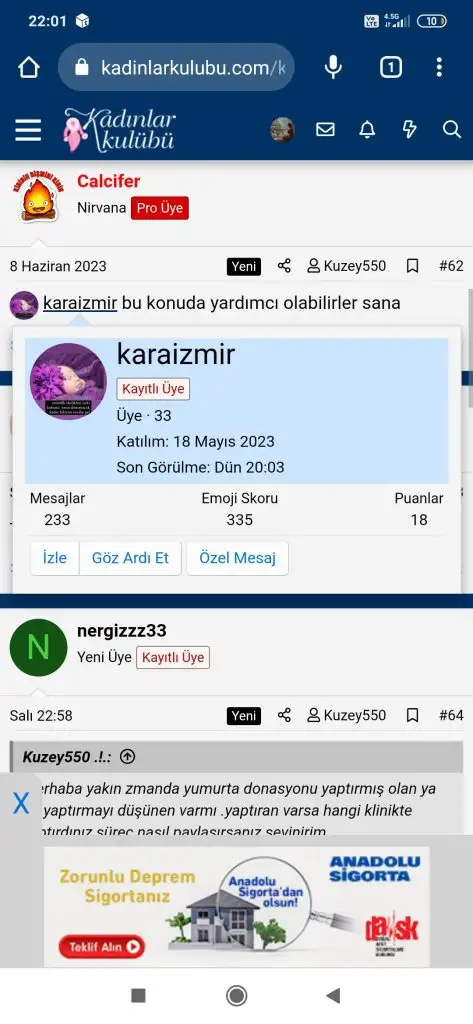
Task: Tap the lightning bolt What's New icon
Action: (409, 129)
